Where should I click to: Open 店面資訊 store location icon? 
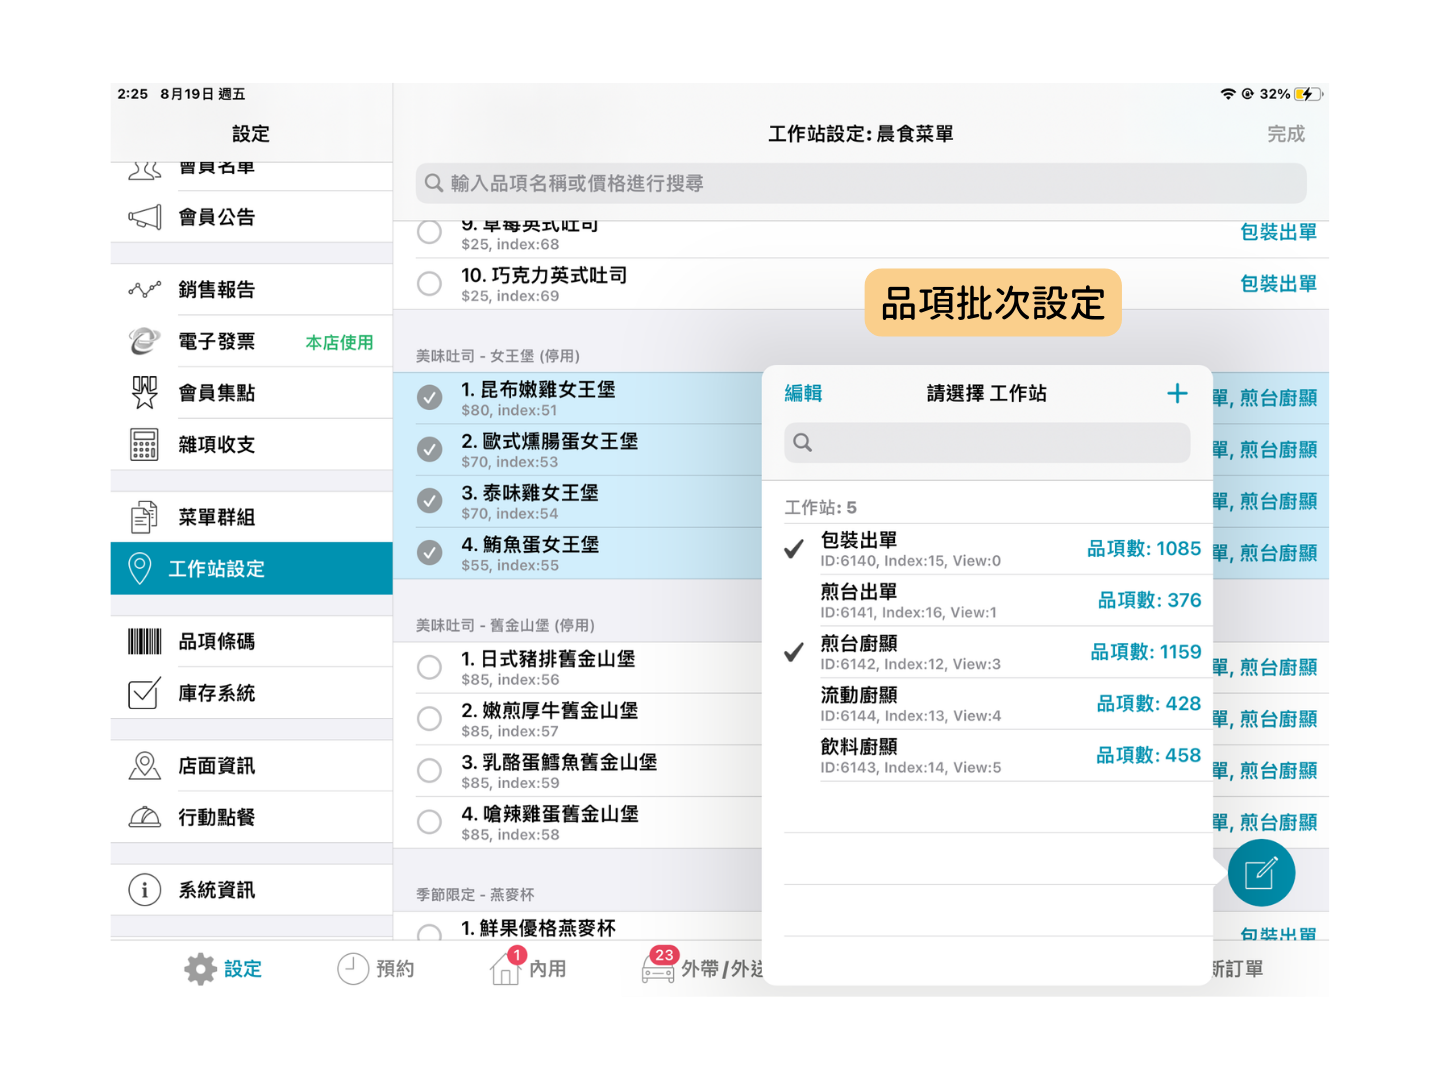(x=145, y=766)
